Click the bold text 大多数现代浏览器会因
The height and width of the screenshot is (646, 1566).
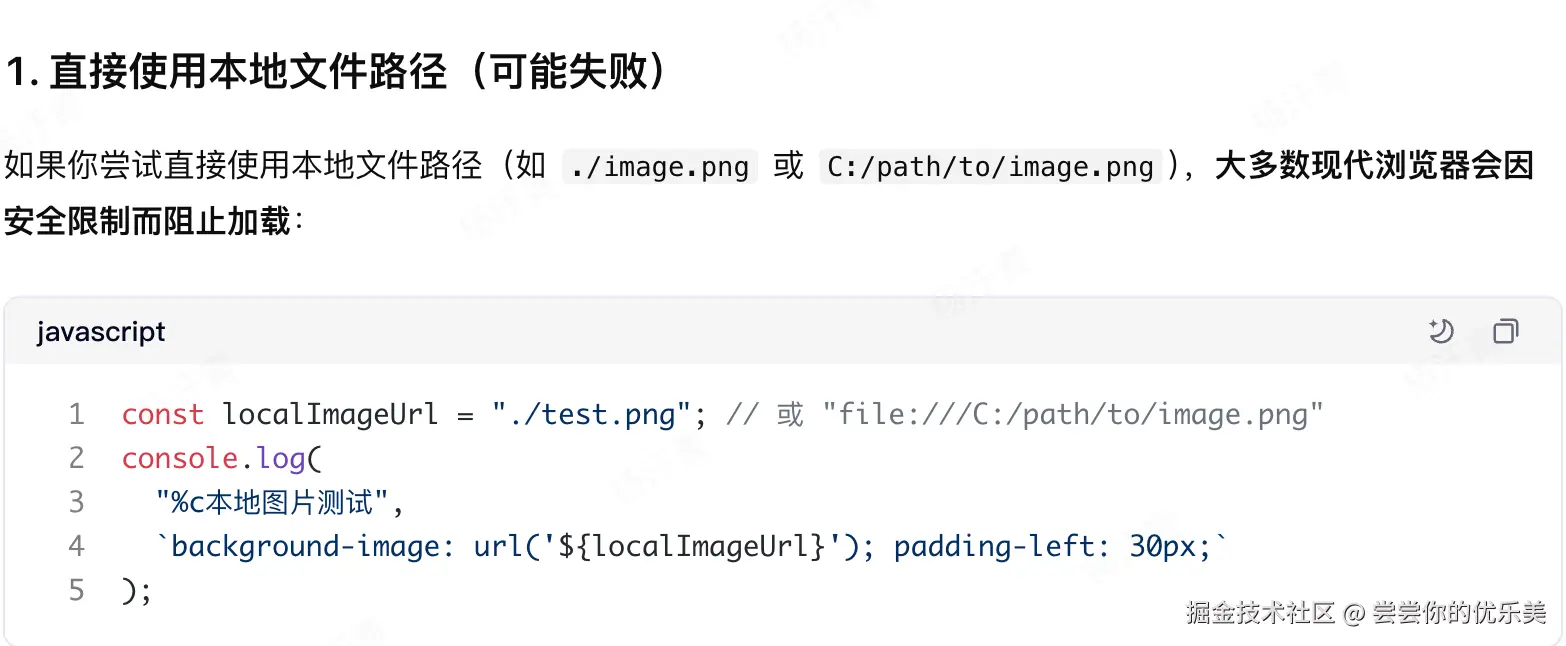(x=1373, y=165)
